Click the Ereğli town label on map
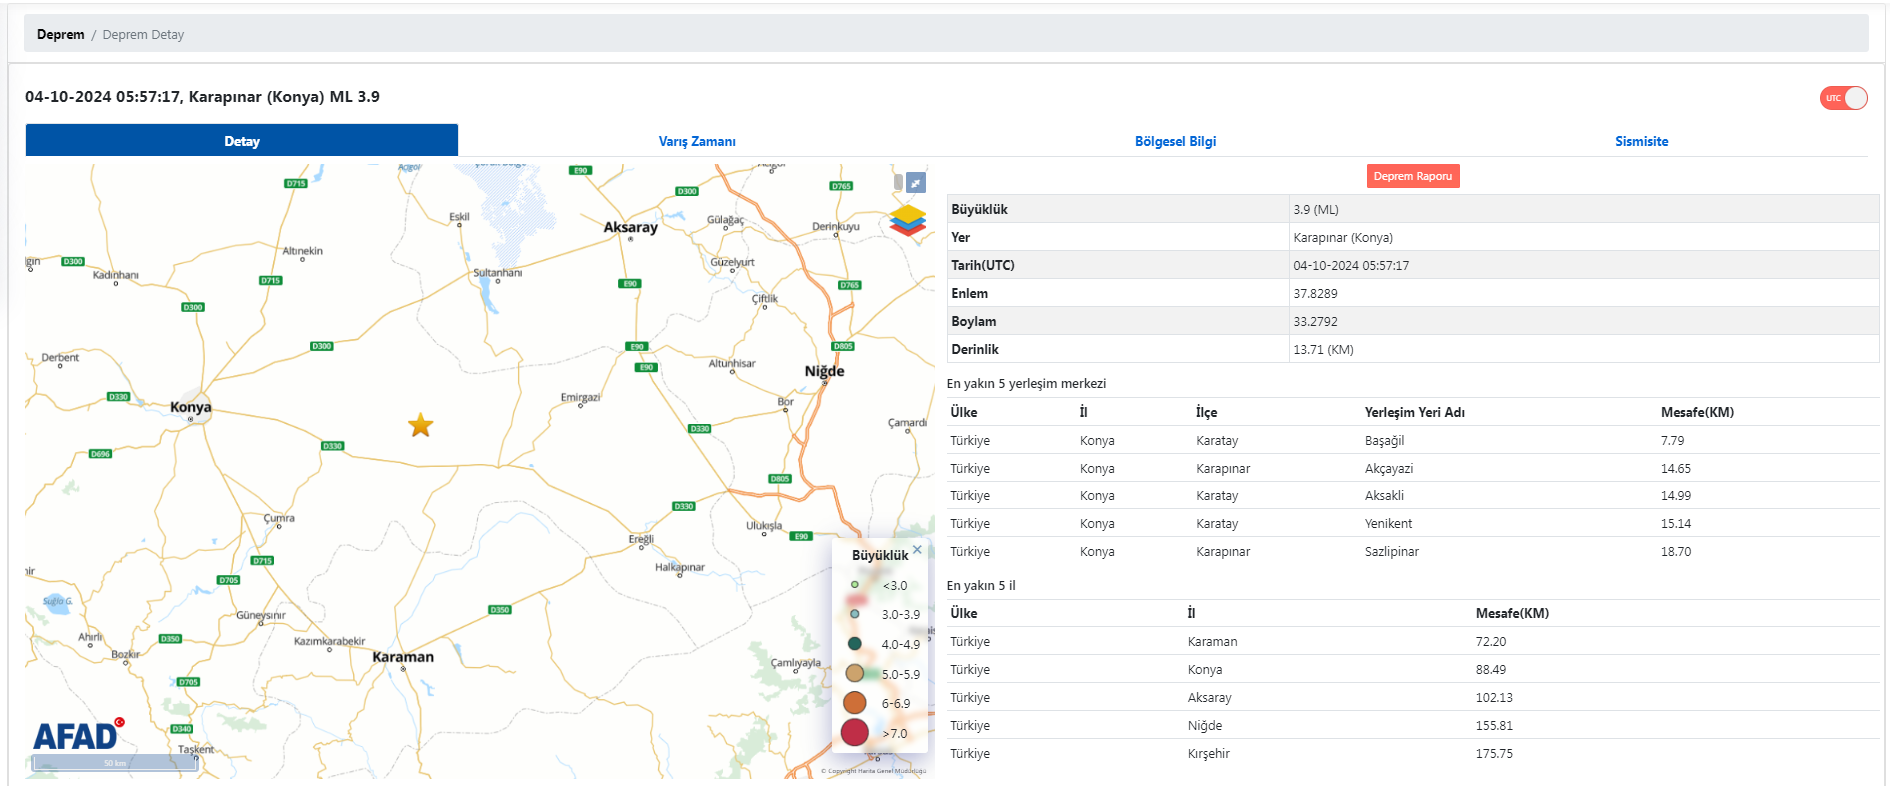This screenshot has width=1890, height=786. pos(641,539)
